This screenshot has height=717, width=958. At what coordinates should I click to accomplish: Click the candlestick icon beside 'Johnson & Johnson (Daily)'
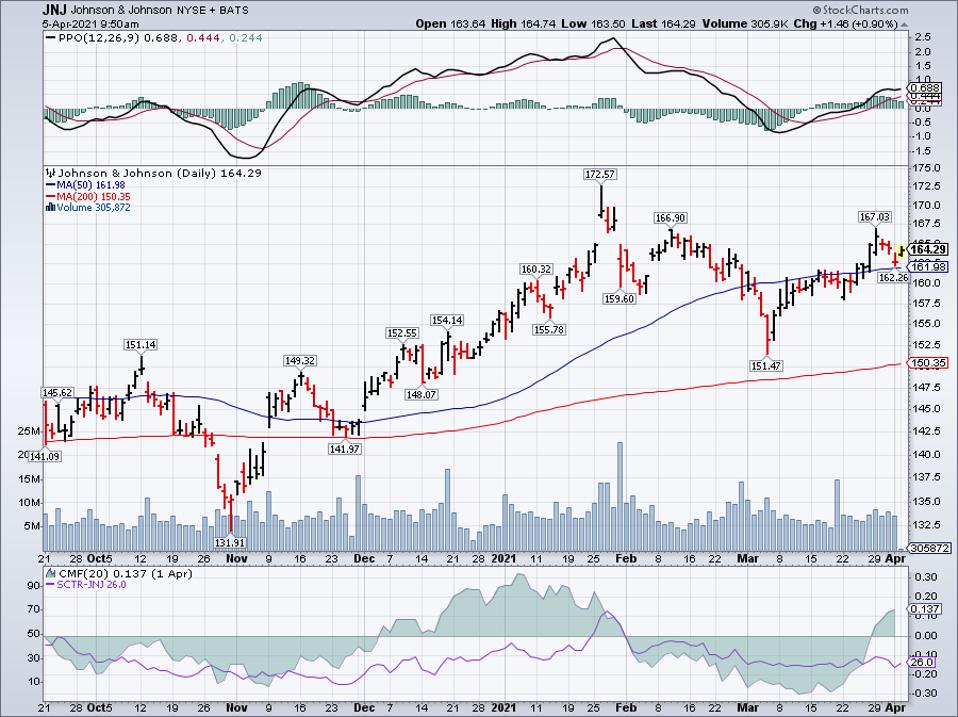tap(50, 173)
